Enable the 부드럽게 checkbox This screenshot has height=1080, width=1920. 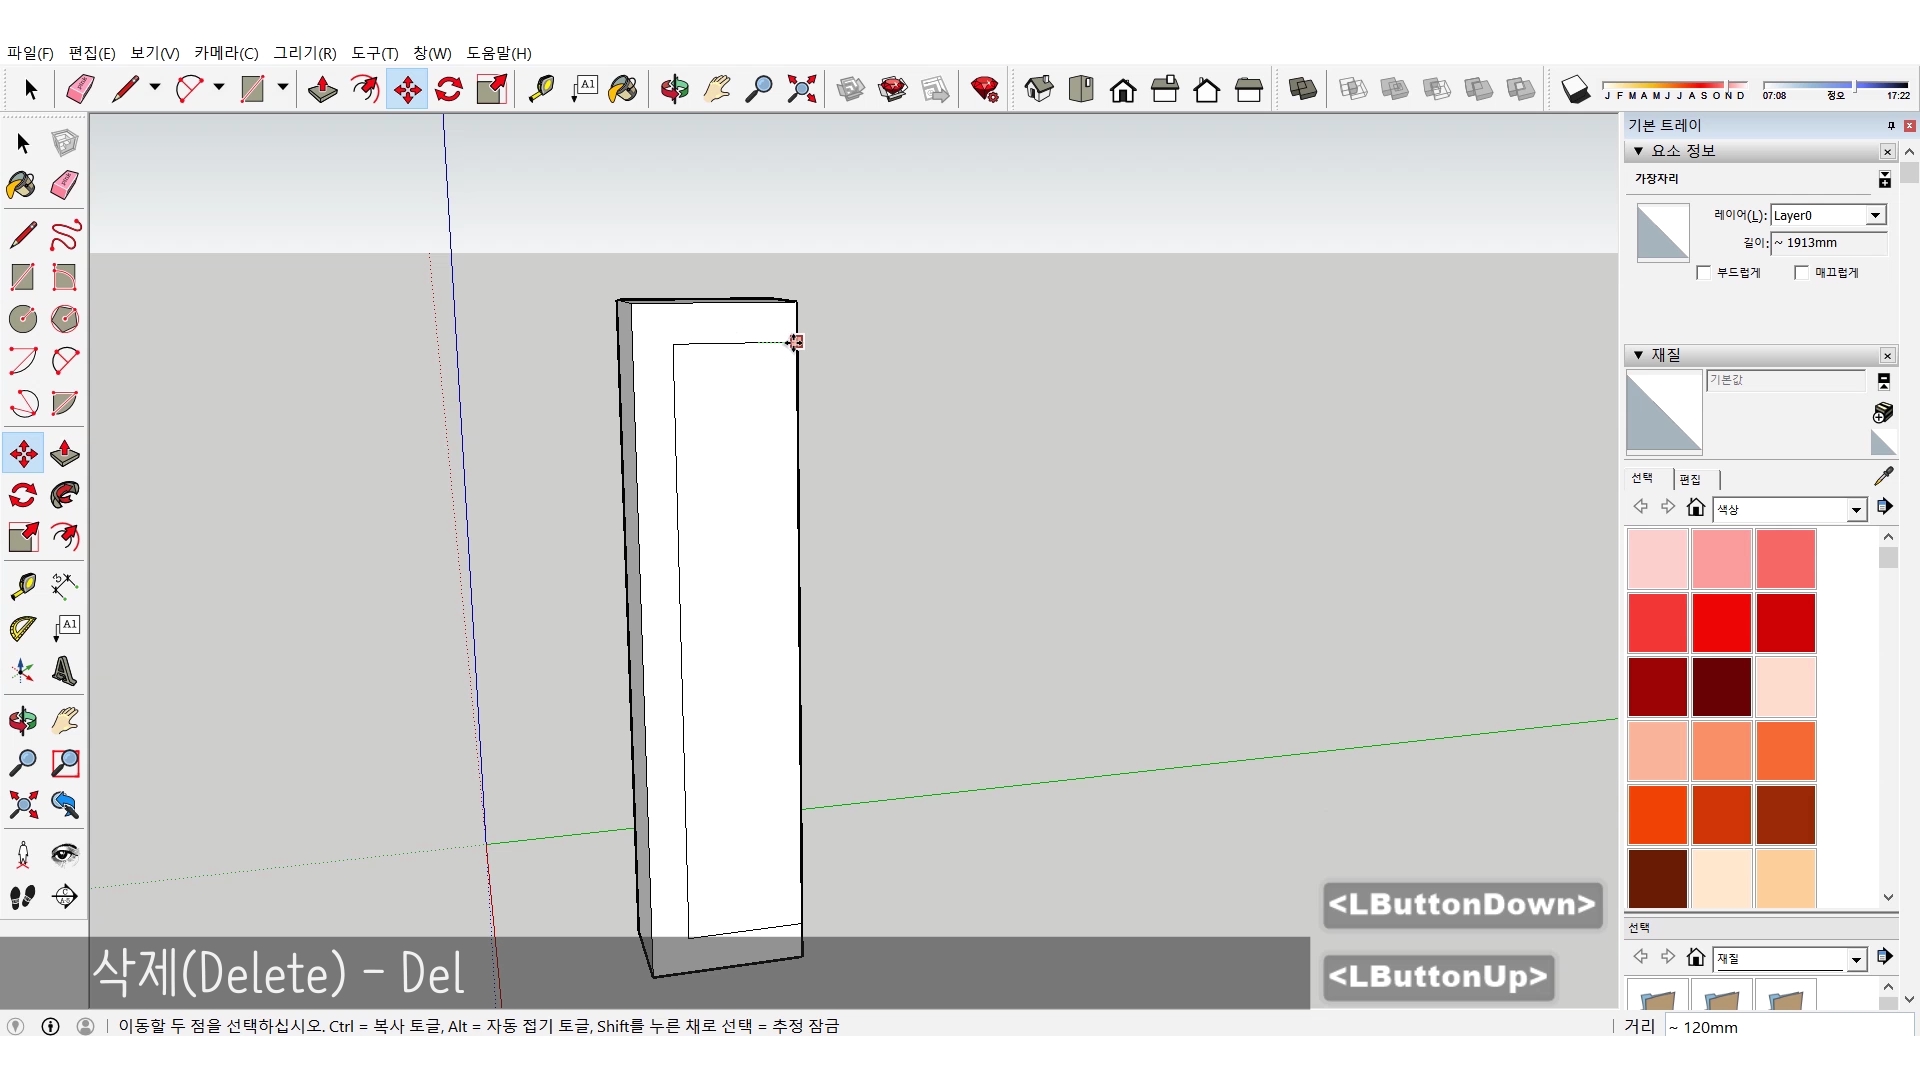coord(1704,273)
